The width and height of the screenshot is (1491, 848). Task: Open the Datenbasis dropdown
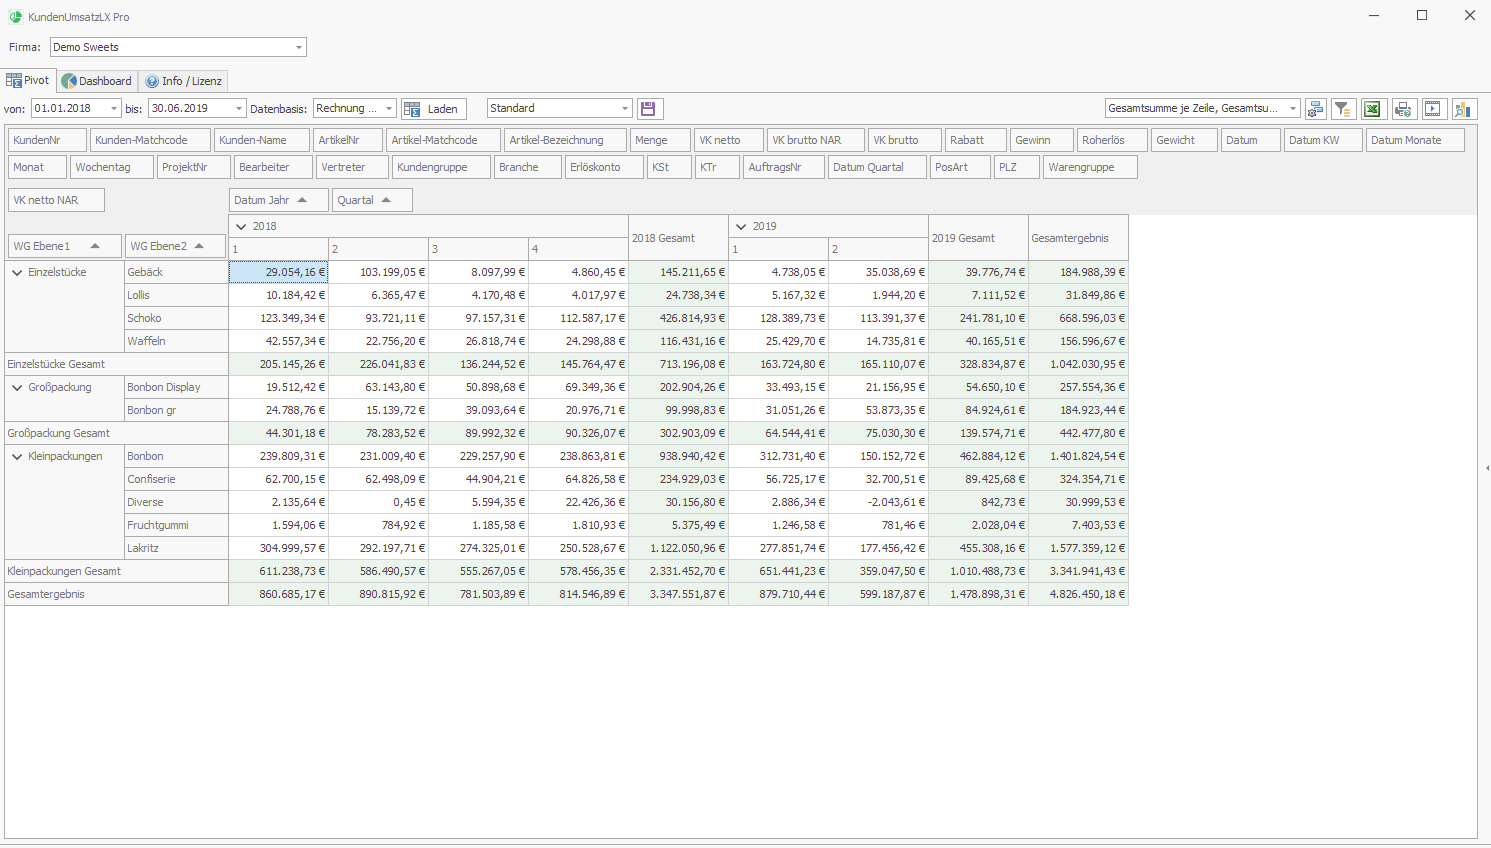pyautogui.click(x=388, y=109)
